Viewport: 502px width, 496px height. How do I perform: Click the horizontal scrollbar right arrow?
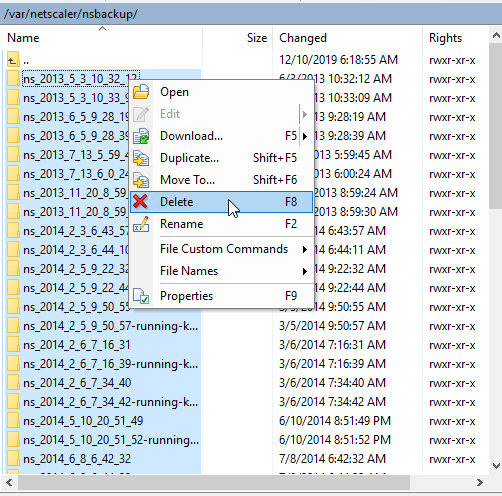479,482
